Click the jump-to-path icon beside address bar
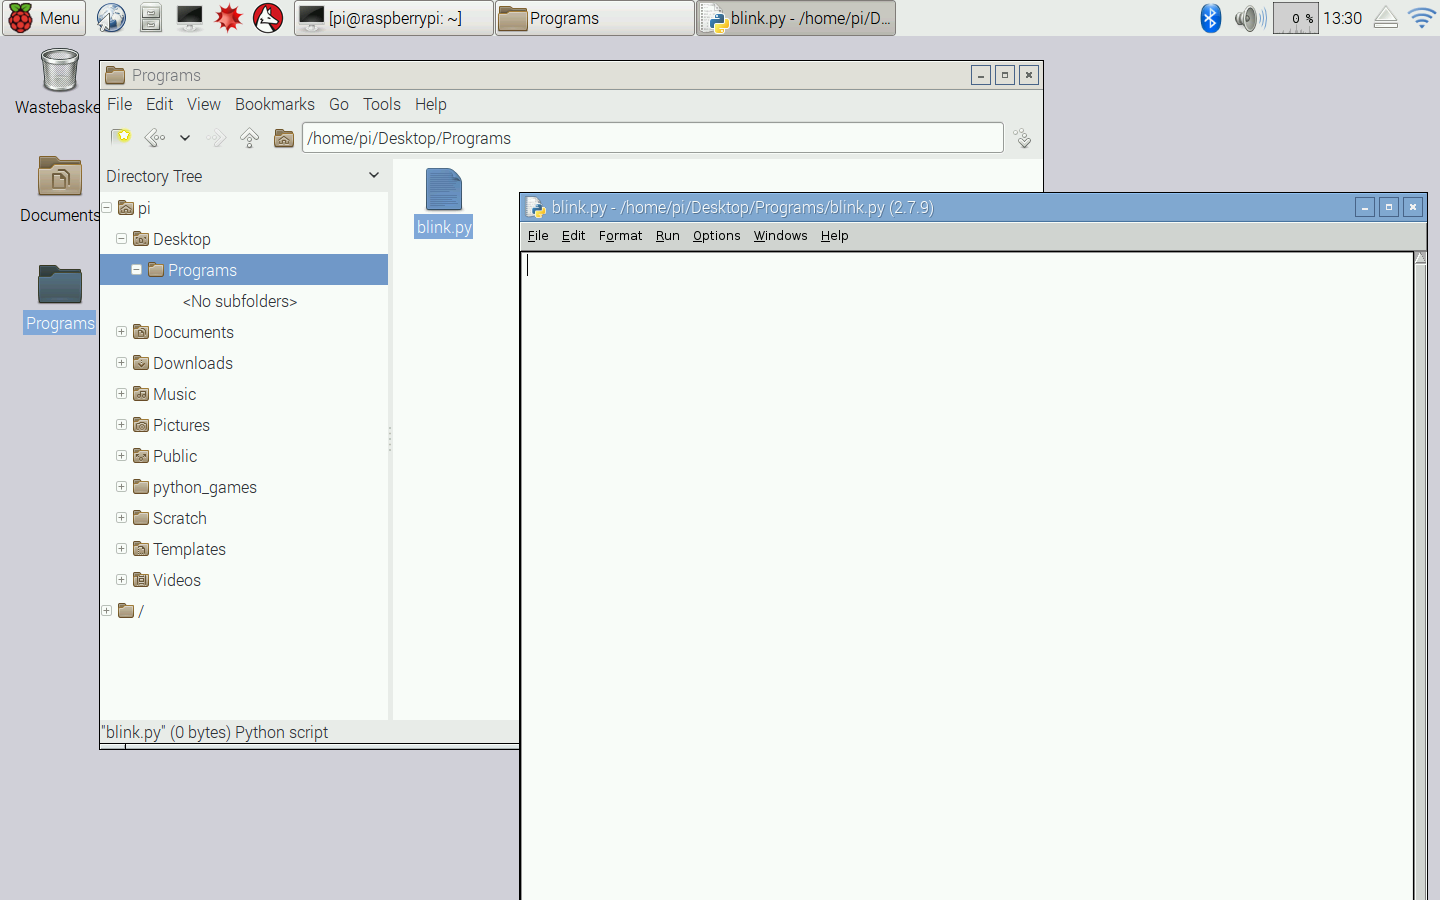The image size is (1440, 900). pos(1022,138)
